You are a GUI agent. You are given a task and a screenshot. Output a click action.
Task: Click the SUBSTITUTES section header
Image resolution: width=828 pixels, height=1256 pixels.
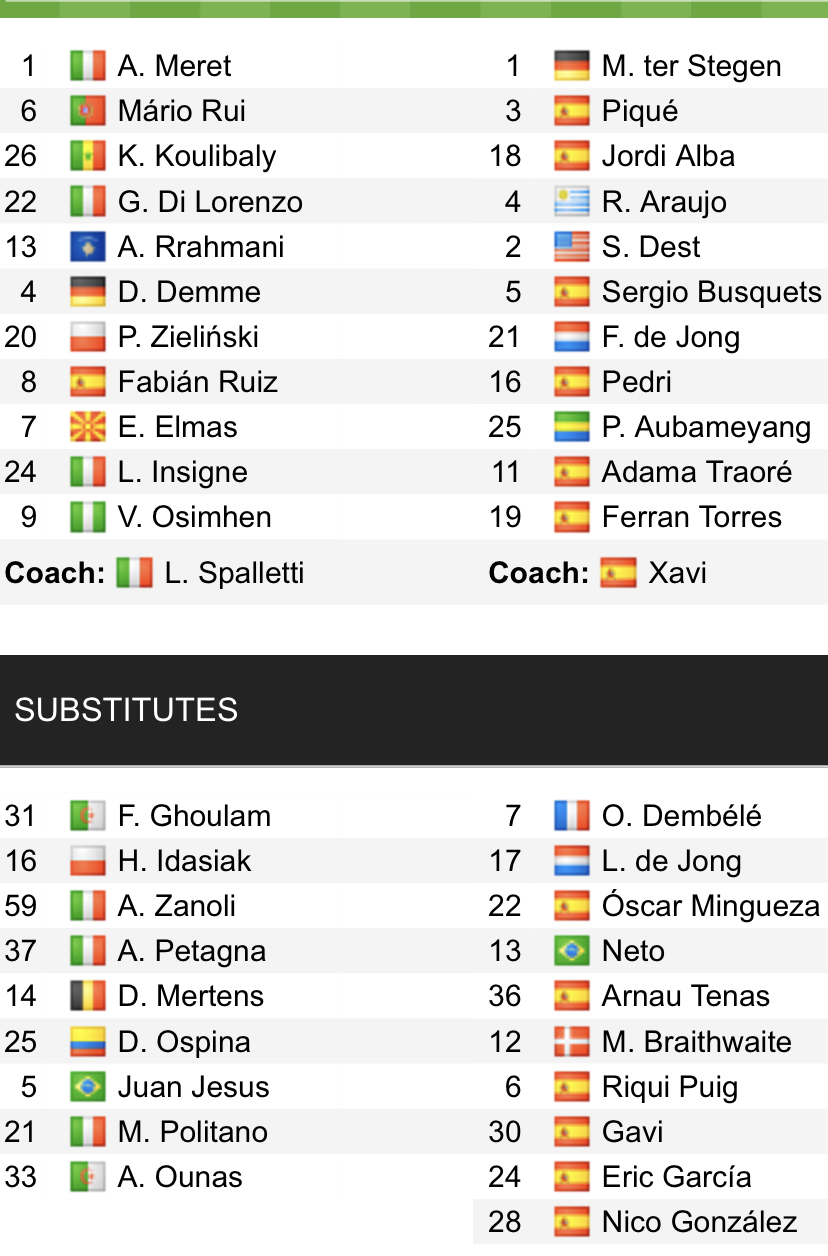(126, 710)
